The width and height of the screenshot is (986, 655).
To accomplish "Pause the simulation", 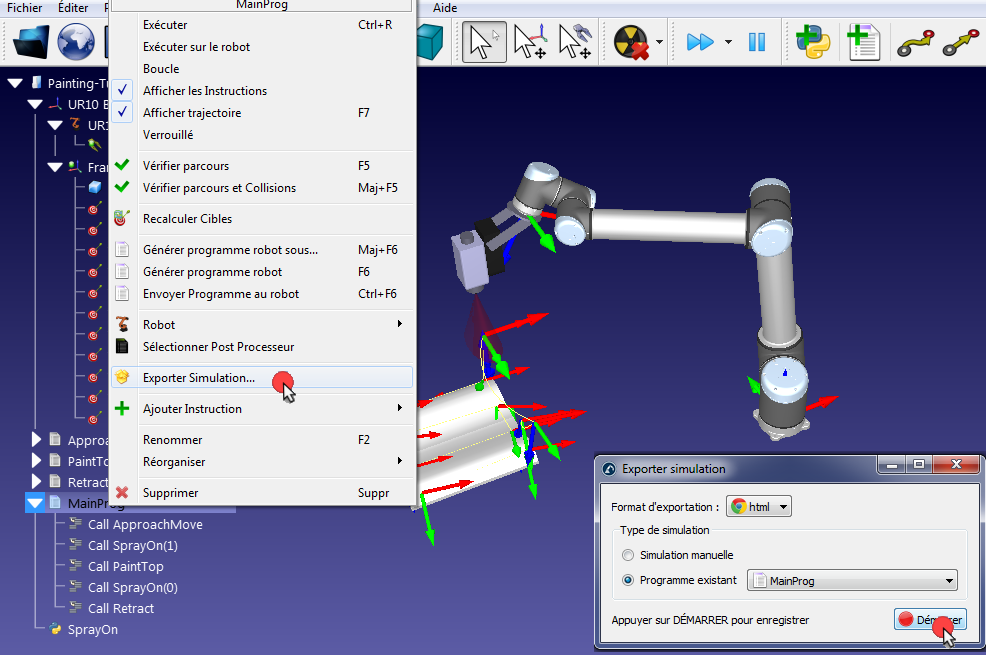I will [x=756, y=42].
